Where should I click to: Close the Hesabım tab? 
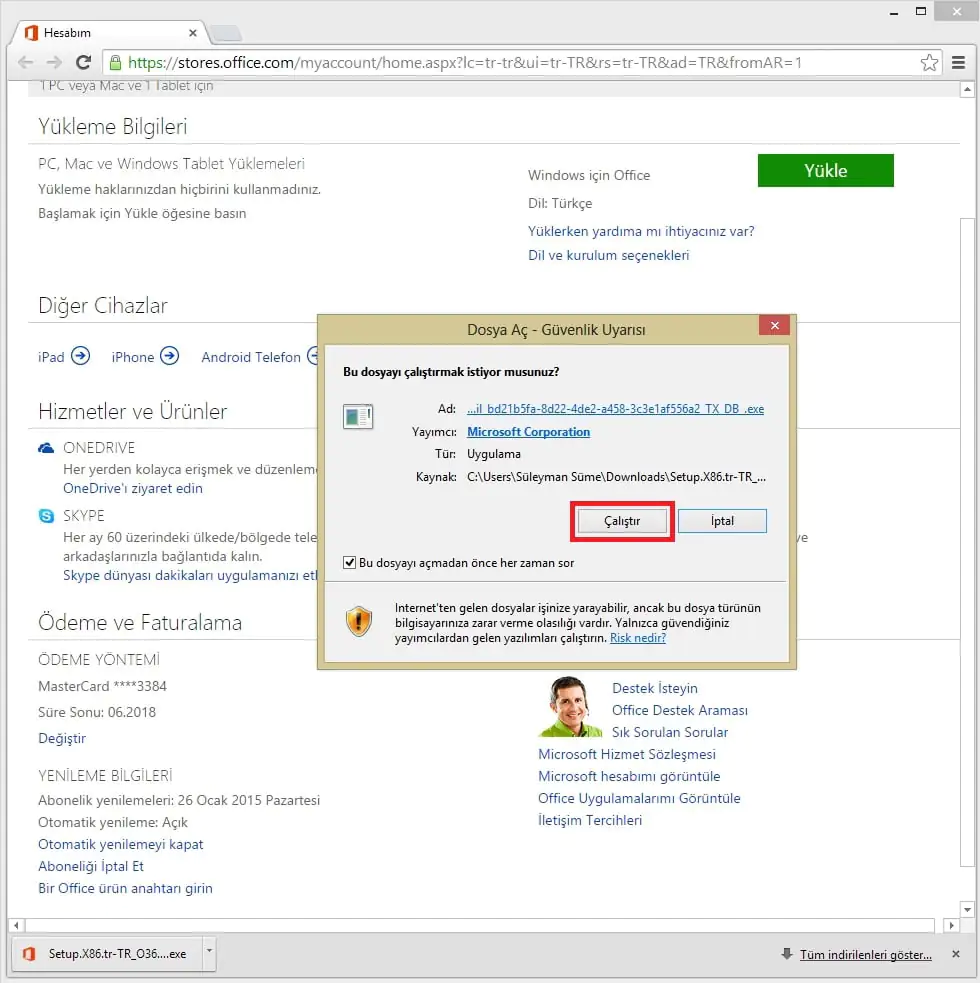(x=192, y=33)
